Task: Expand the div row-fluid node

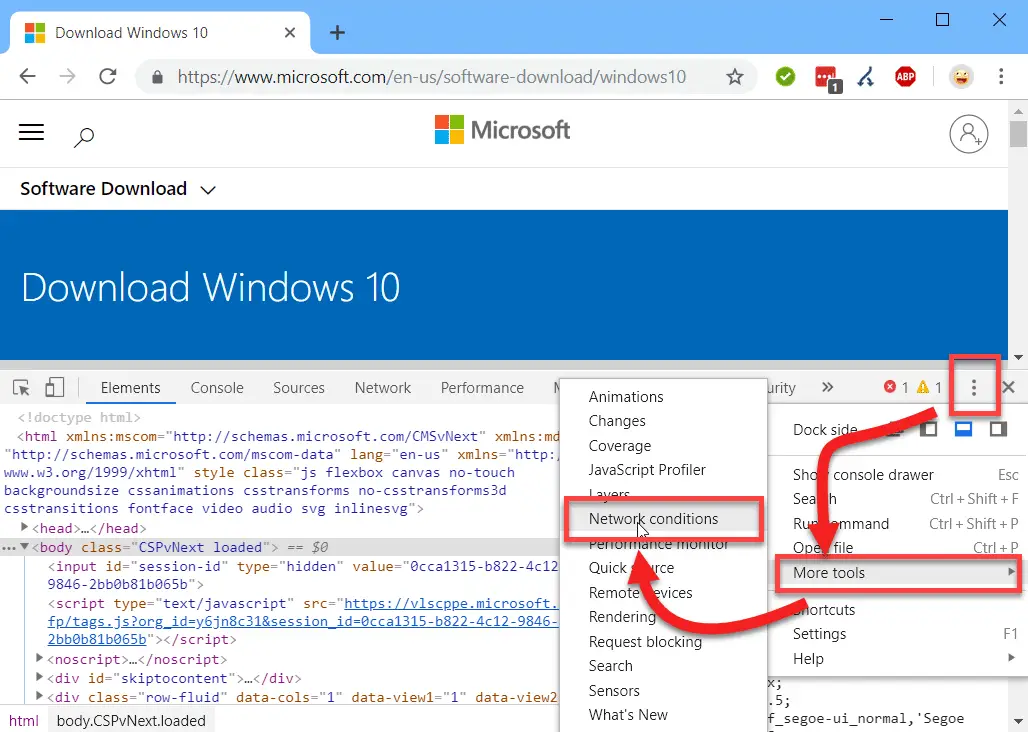Action: pyautogui.click(x=39, y=696)
